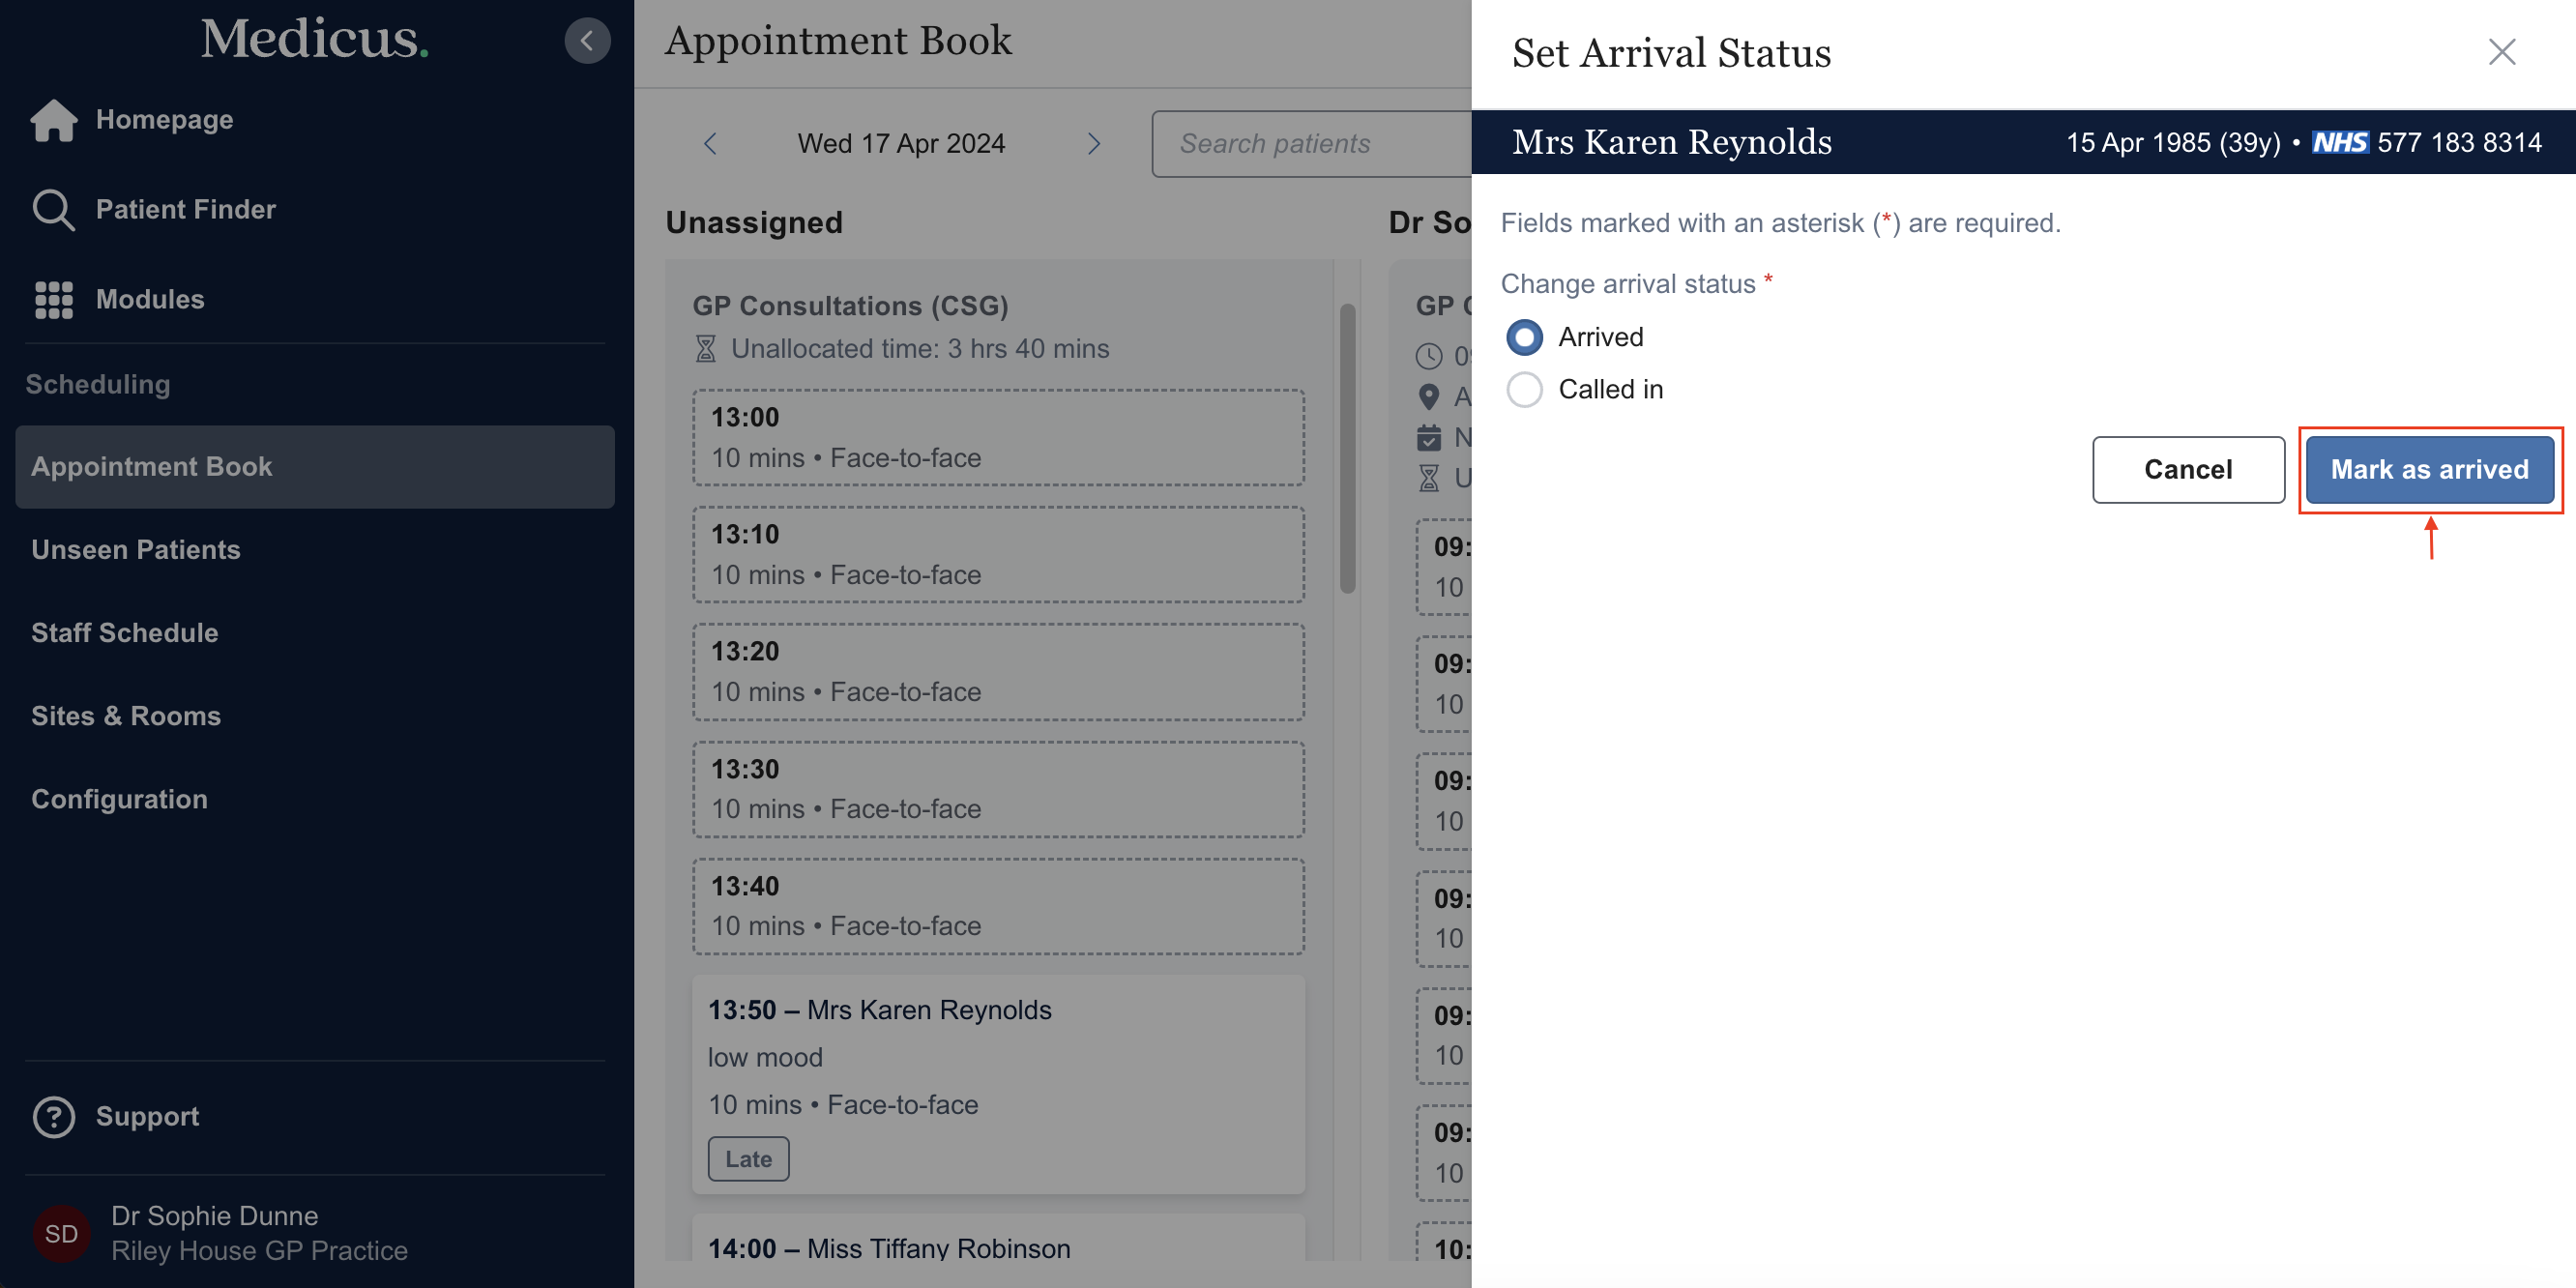Image resolution: width=2576 pixels, height=1288 pixels.
Task: Click the Unassigned column scrollbar
Action: [x=1347, y=450]
